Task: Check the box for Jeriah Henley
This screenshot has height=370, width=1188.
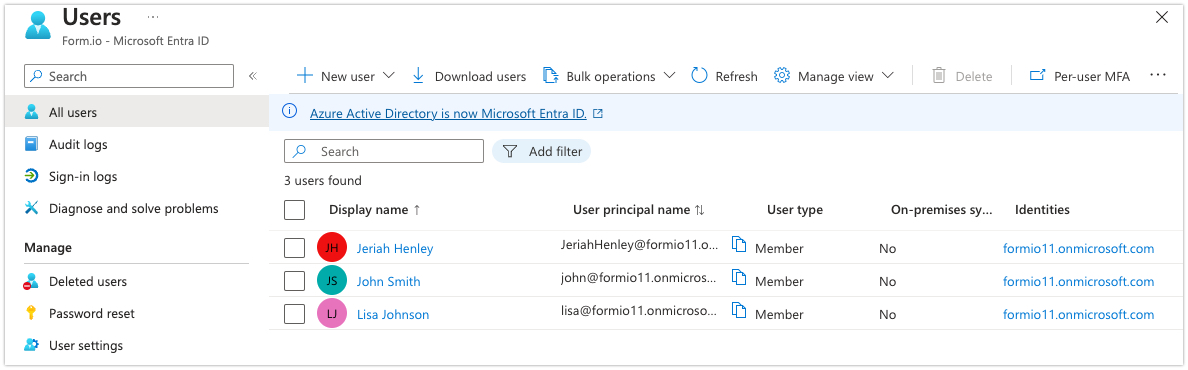Action: [x=295, y=248]
